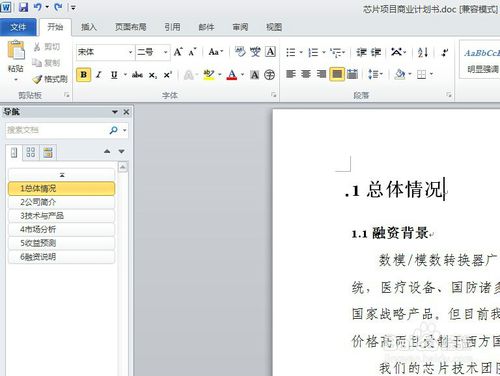Select 2公司简介 heading in navigation
Screen dimensions: 500x376
pyautogui.click(x=61, y=202)
